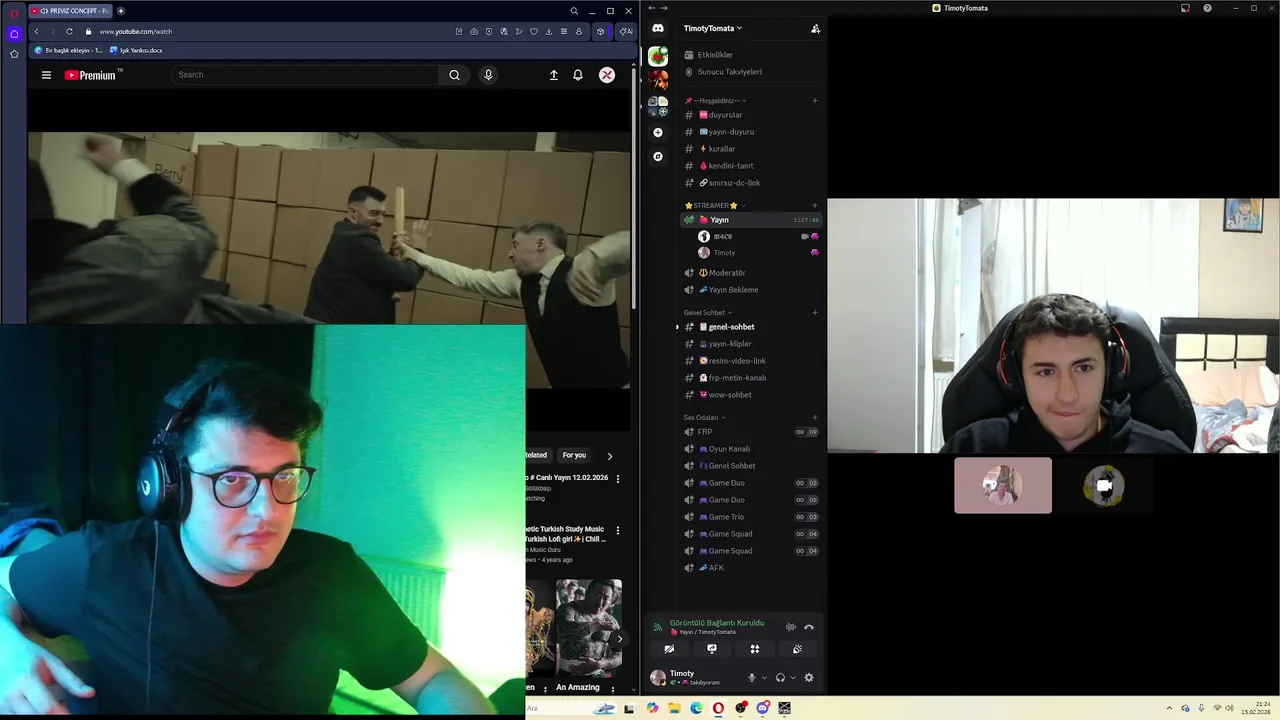Open Işık Yankısı.docx bookmark
1280x720 pixels.
pyautogui.click(x=136, y=50)
